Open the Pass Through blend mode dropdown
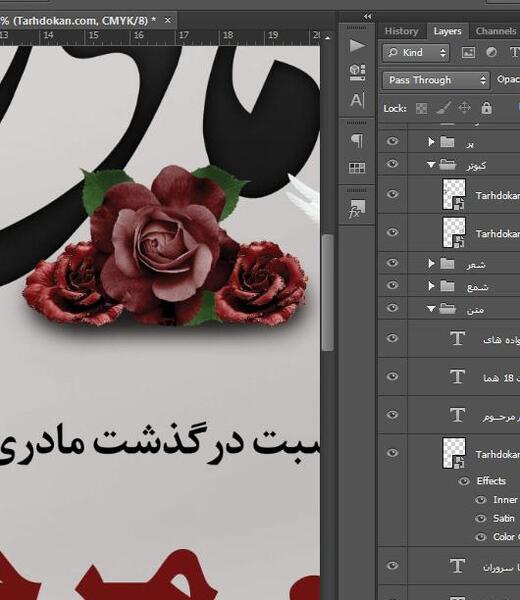Image resolution: width=520 pixels, height=600 pixels. (x=436, y=80)
